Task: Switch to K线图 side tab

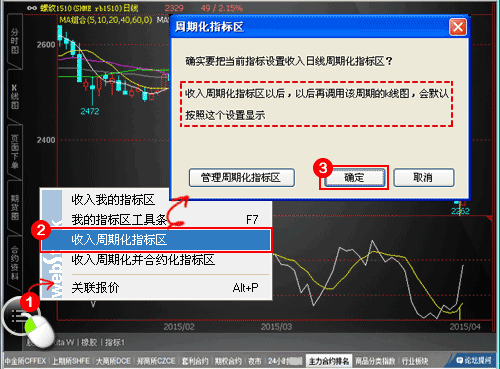Action: pos(15,97)
